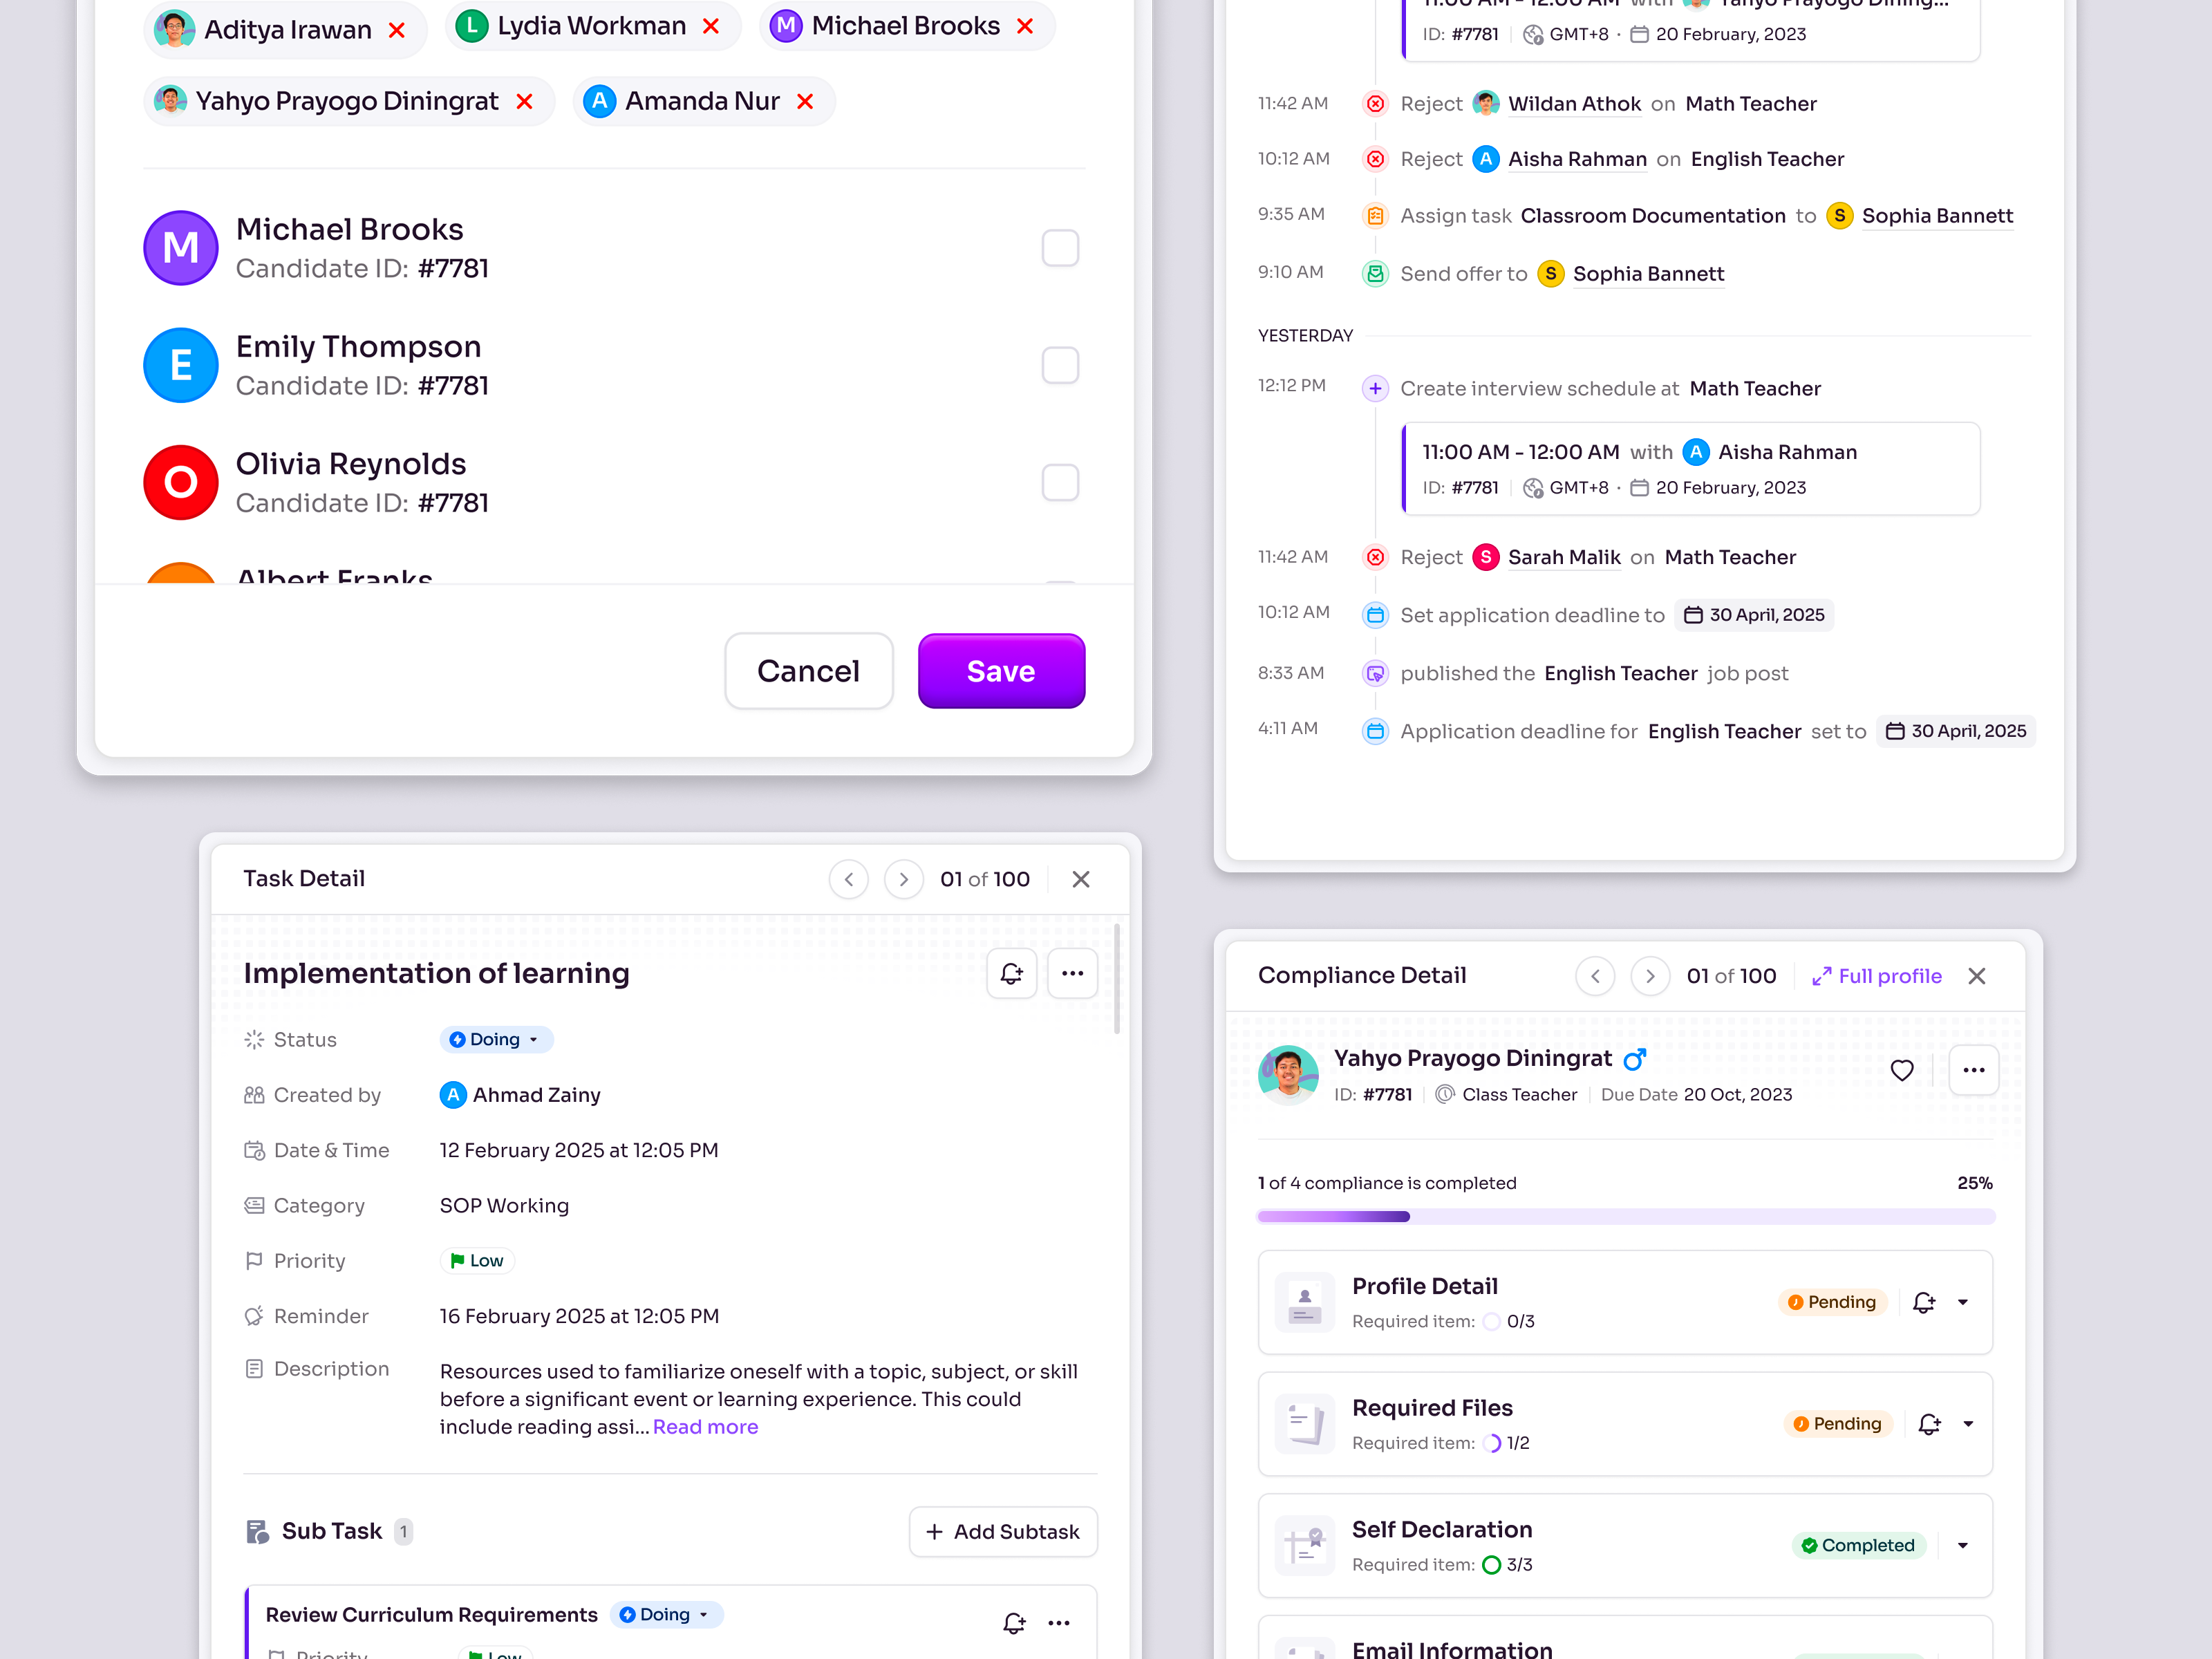Click the Reject icon next to Wildan Athok
The width and height of the screenshot is (2212, 1659).
1375,103
